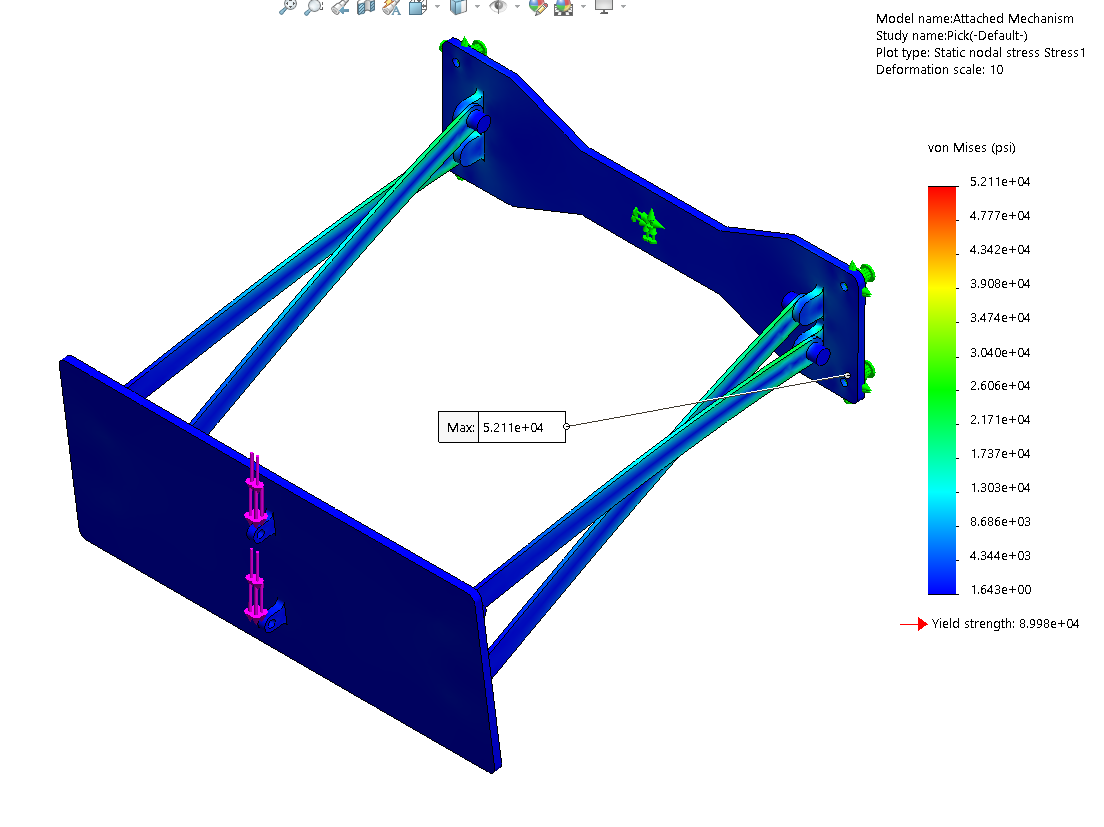Click legend value 4.344e+03
This screenshot has height=827, width=1104.
(1000, 556)
